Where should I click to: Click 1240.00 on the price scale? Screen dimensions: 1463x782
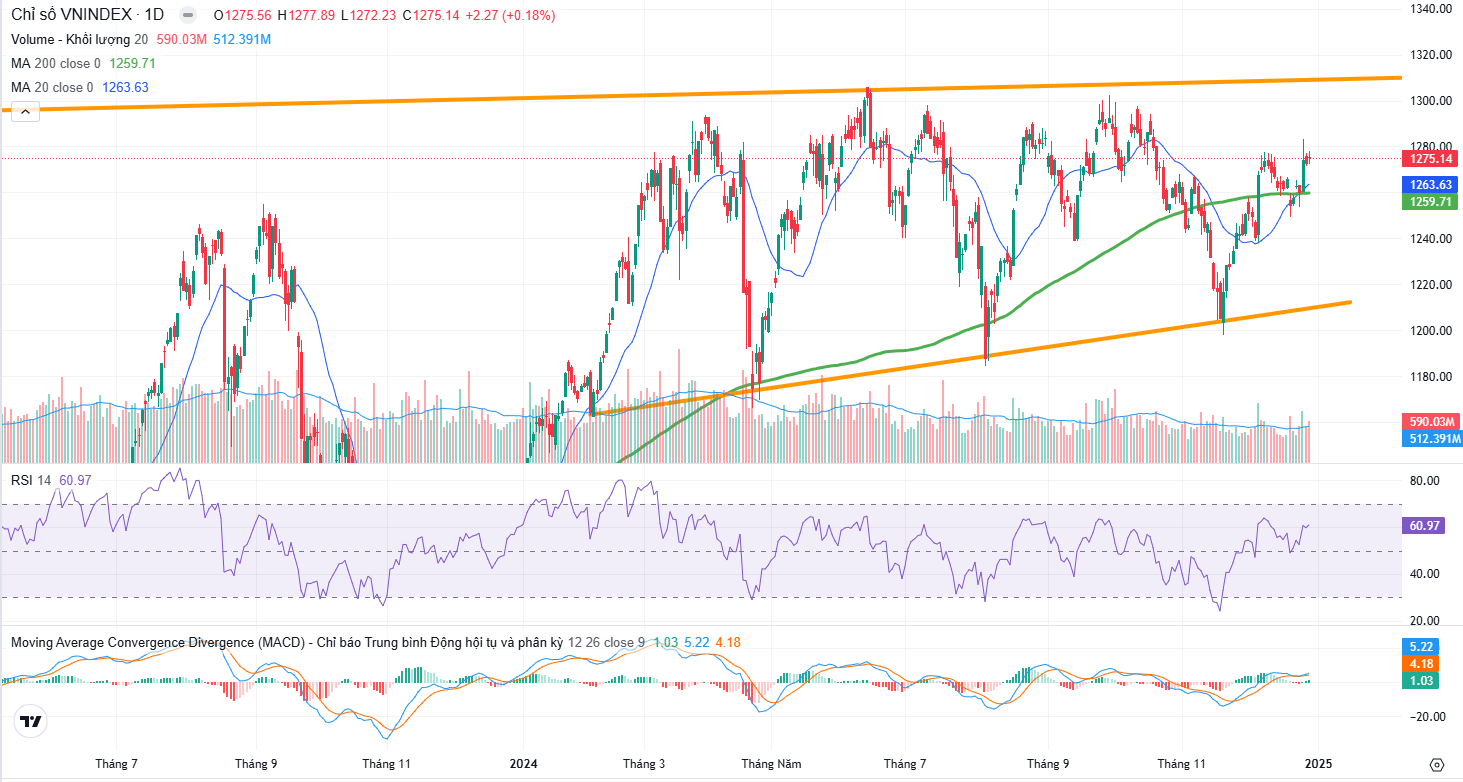1431,239
